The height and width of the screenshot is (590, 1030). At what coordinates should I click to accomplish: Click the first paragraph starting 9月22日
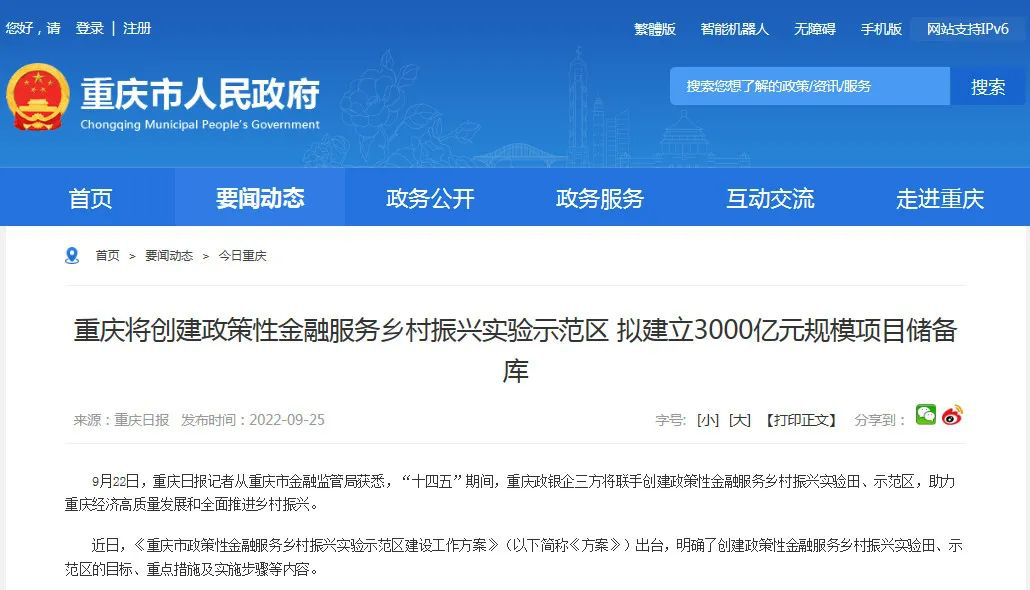tap(510, 493)
